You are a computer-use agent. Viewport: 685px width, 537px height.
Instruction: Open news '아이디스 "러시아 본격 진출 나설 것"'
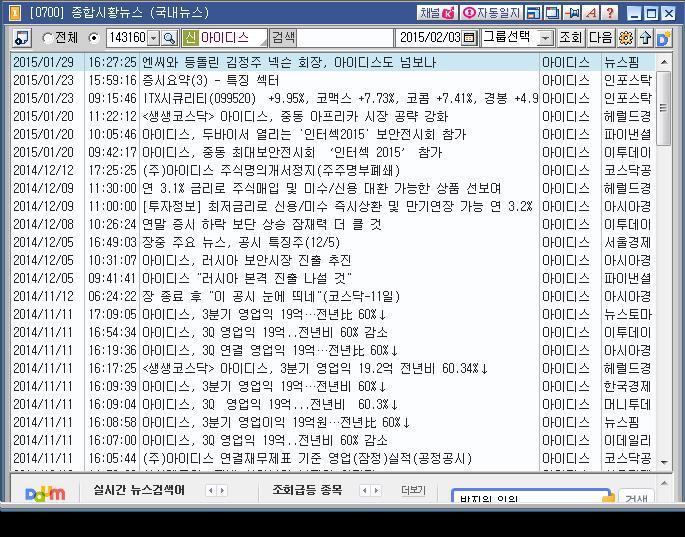pos(333,279)
